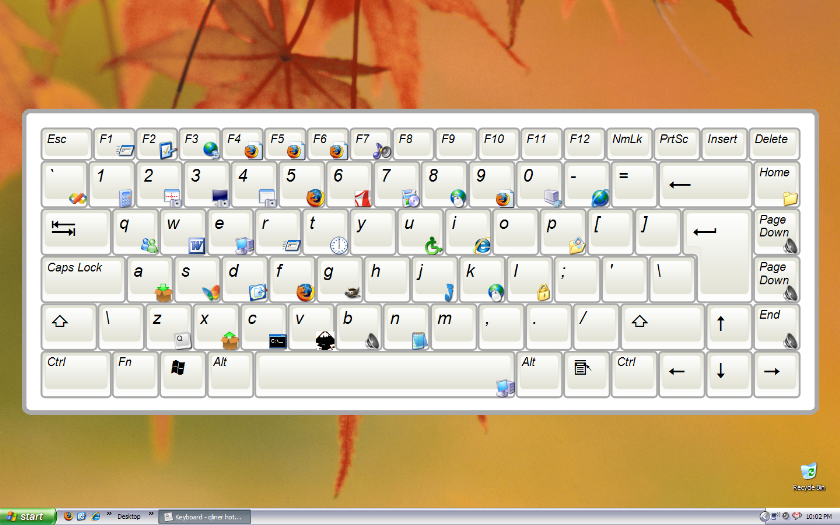Screen dimensions: 840x525
Task: Click the F12 key
Action: coord(584,144)
